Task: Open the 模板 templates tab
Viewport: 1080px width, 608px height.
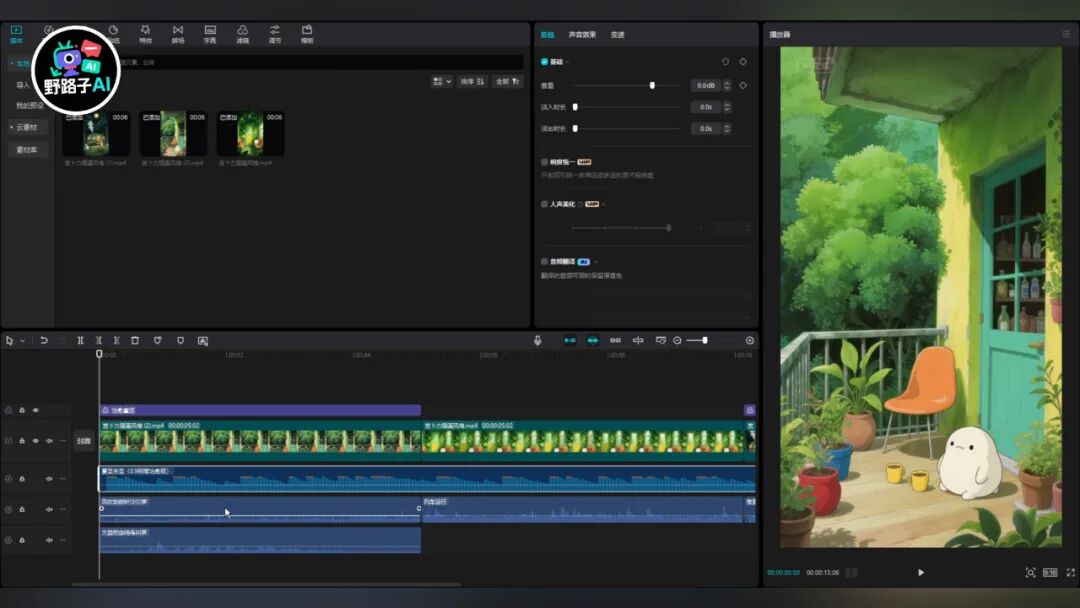Action: click(307, 34)
